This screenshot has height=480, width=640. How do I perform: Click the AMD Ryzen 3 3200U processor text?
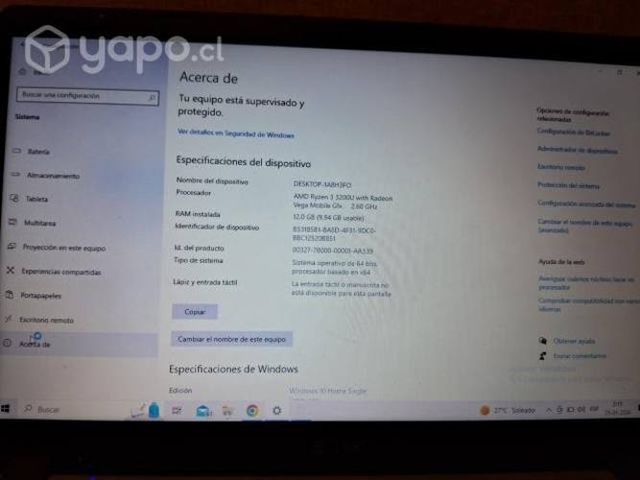click(343, 202)
